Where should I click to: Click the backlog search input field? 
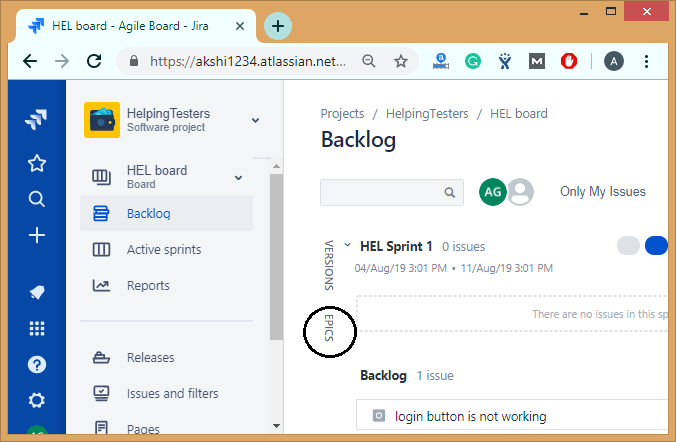[392, 192]
